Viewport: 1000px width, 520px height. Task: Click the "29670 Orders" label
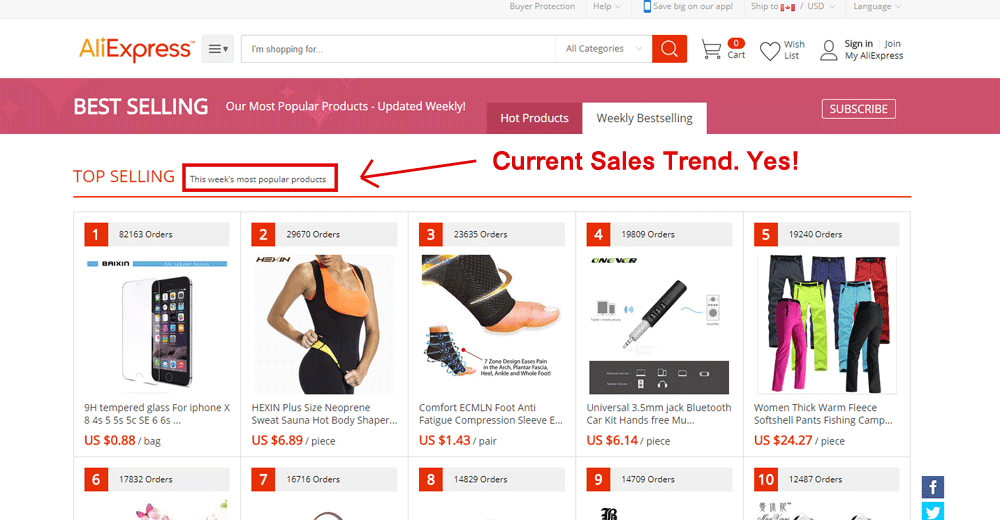point(313,234)
